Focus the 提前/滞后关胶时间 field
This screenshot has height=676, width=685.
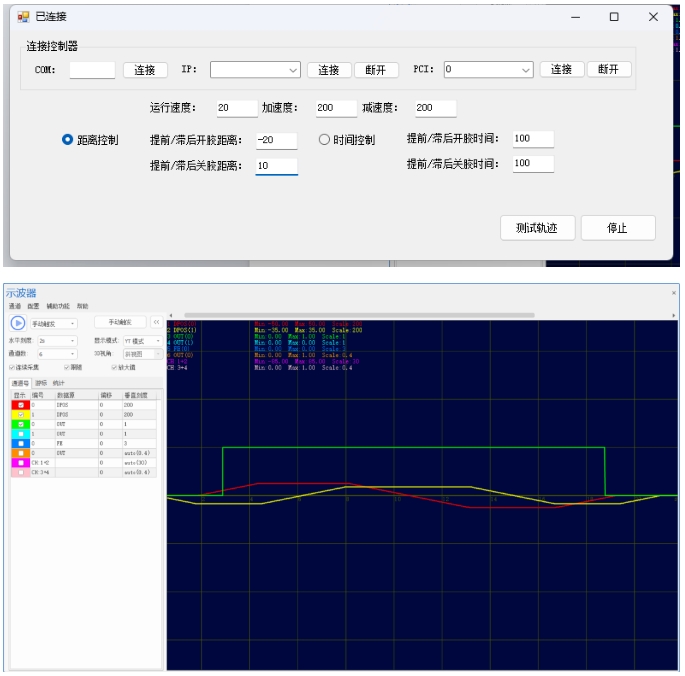click(533, 163)
